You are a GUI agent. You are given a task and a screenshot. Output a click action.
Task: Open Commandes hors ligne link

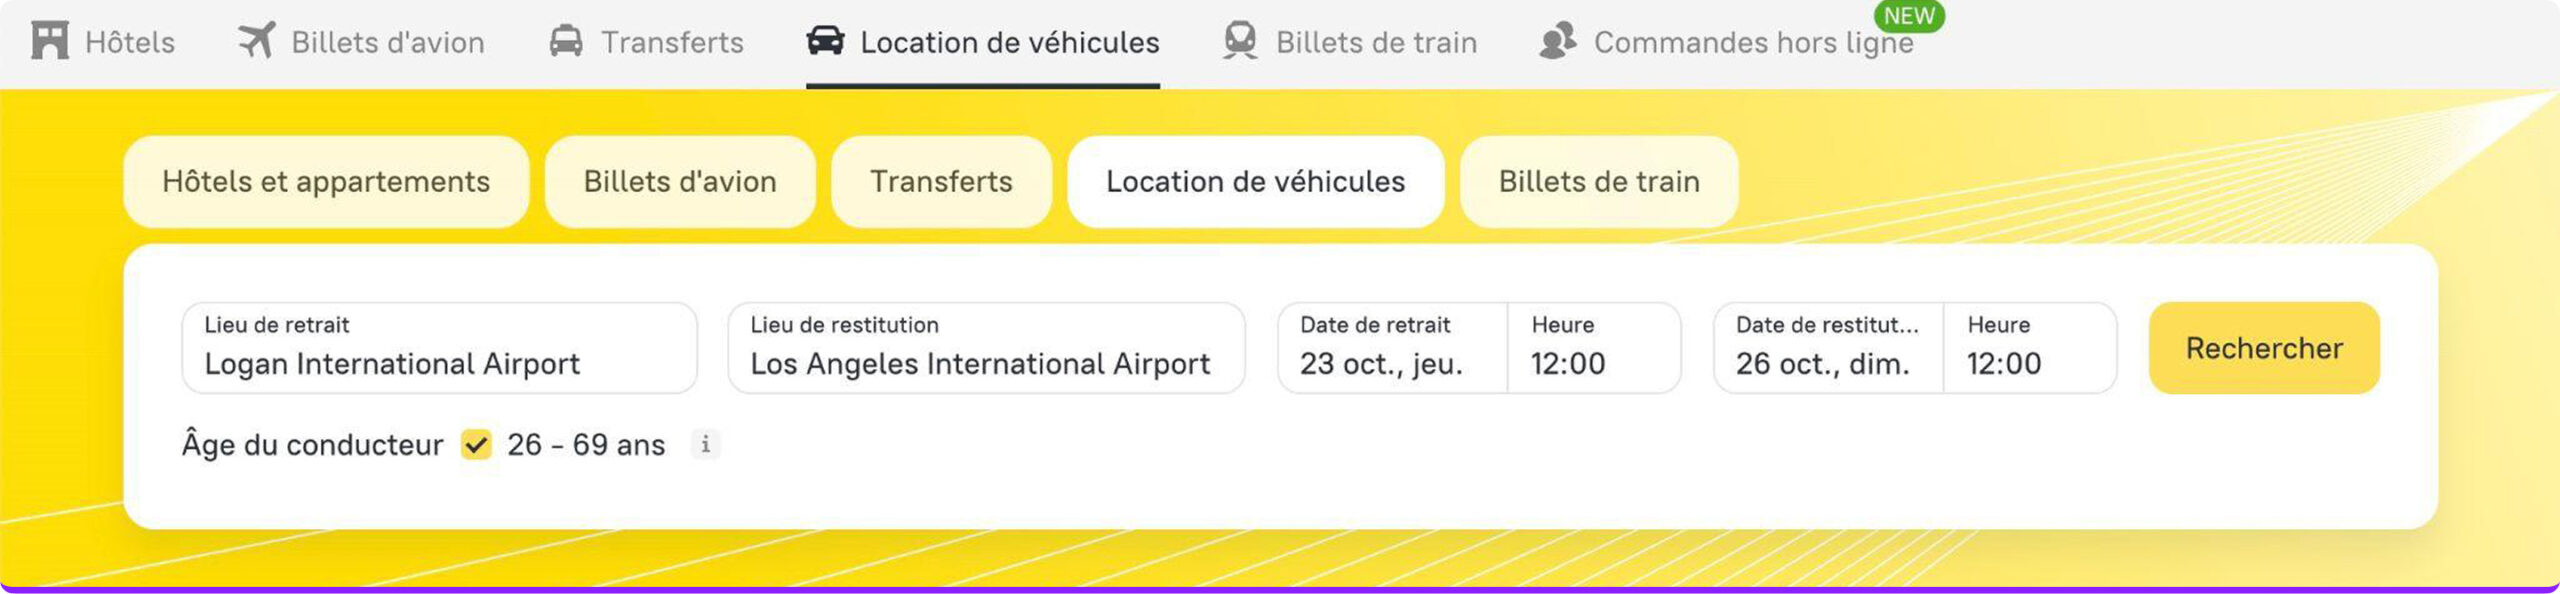[1753, 43]
